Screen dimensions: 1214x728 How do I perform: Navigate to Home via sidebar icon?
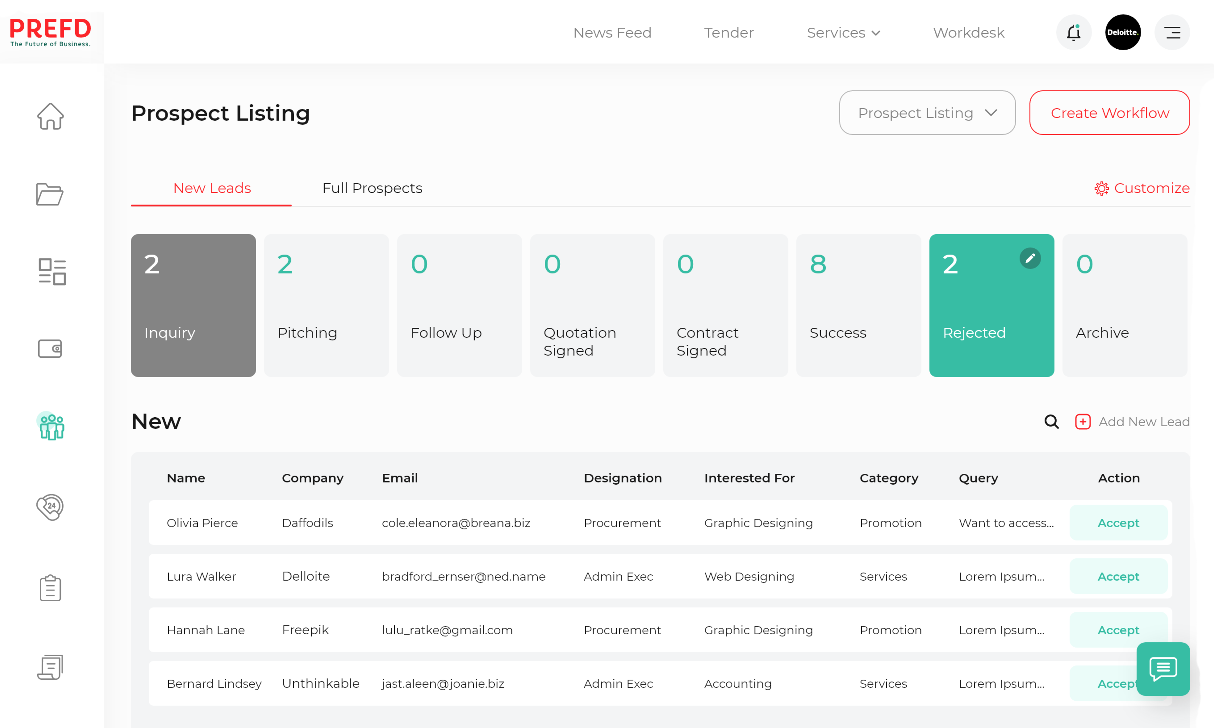coord(50,116)
